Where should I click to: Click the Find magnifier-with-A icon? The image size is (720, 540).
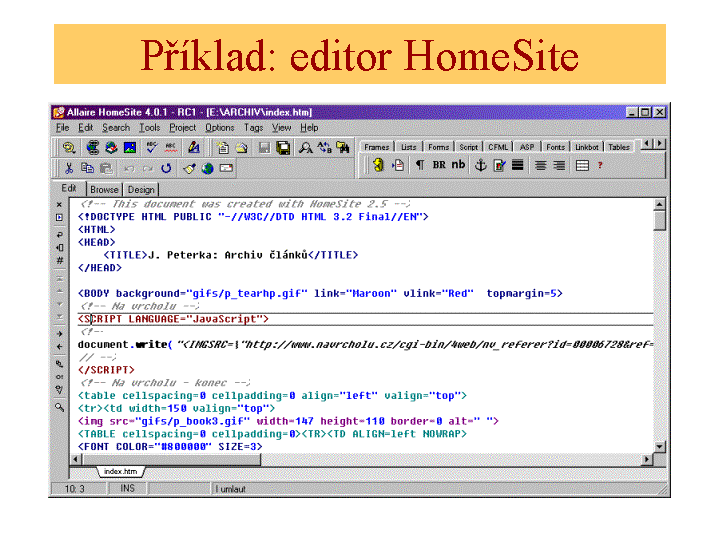[x=305, y=147]
